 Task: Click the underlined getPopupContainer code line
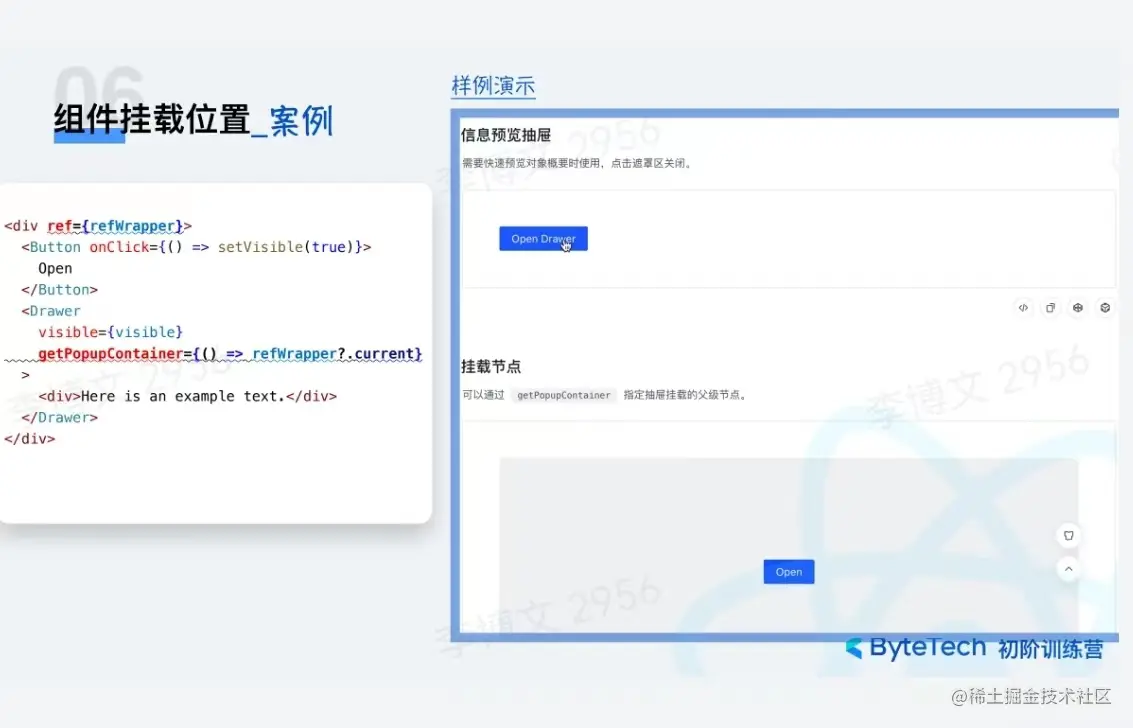tap(230, 354)
